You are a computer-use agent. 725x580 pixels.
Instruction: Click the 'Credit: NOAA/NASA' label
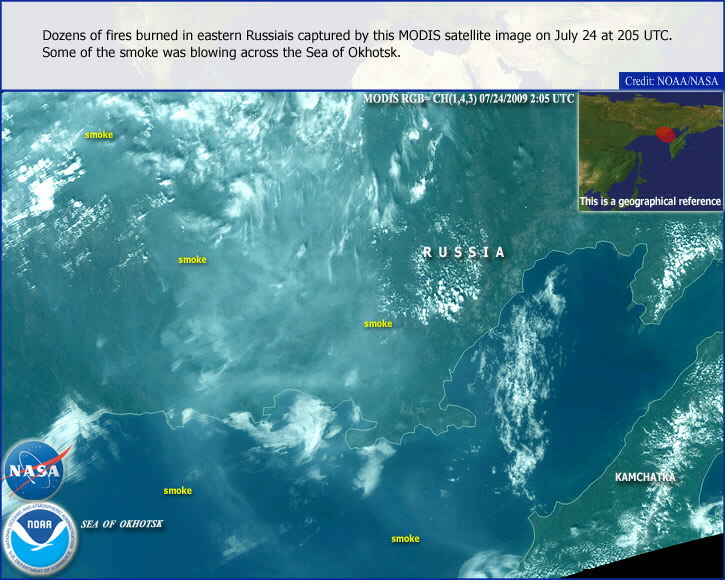(x=672, y=80)
